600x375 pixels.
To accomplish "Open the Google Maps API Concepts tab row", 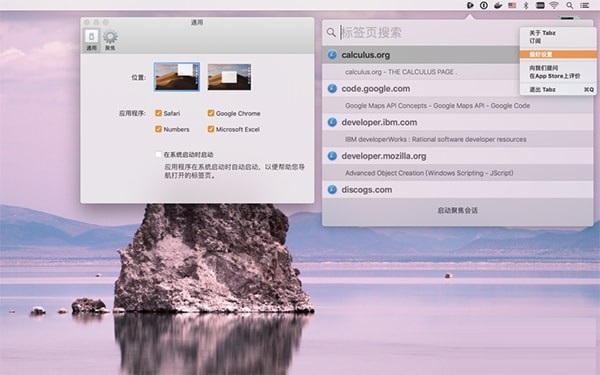I will point(458,106).
